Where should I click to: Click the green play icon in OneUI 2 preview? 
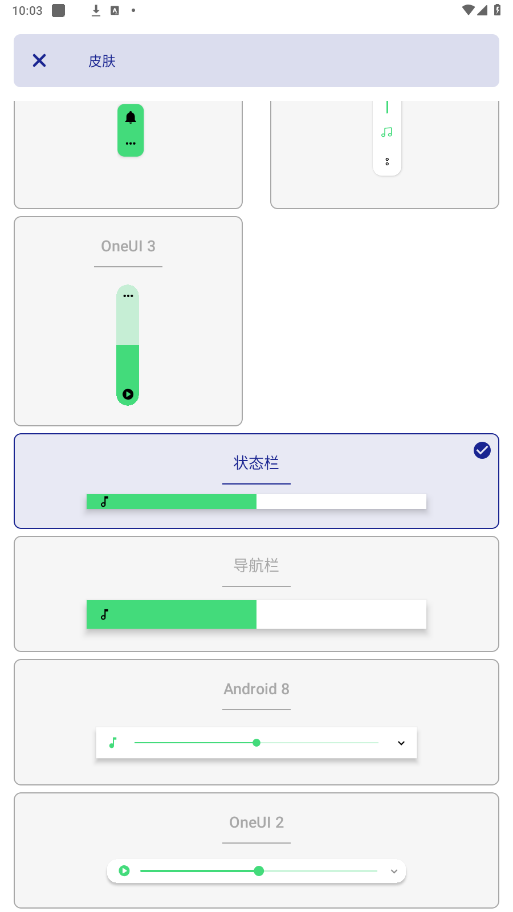124,871
